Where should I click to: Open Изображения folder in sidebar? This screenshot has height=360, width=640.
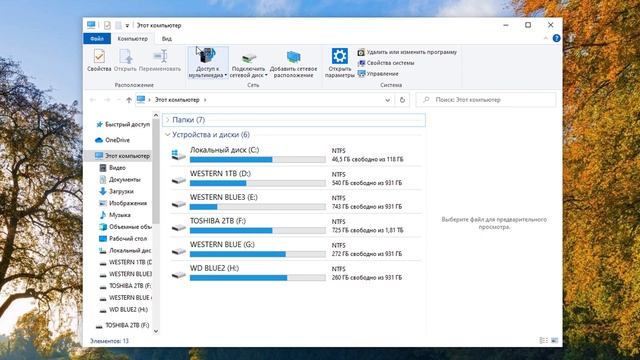click(123, 203)
